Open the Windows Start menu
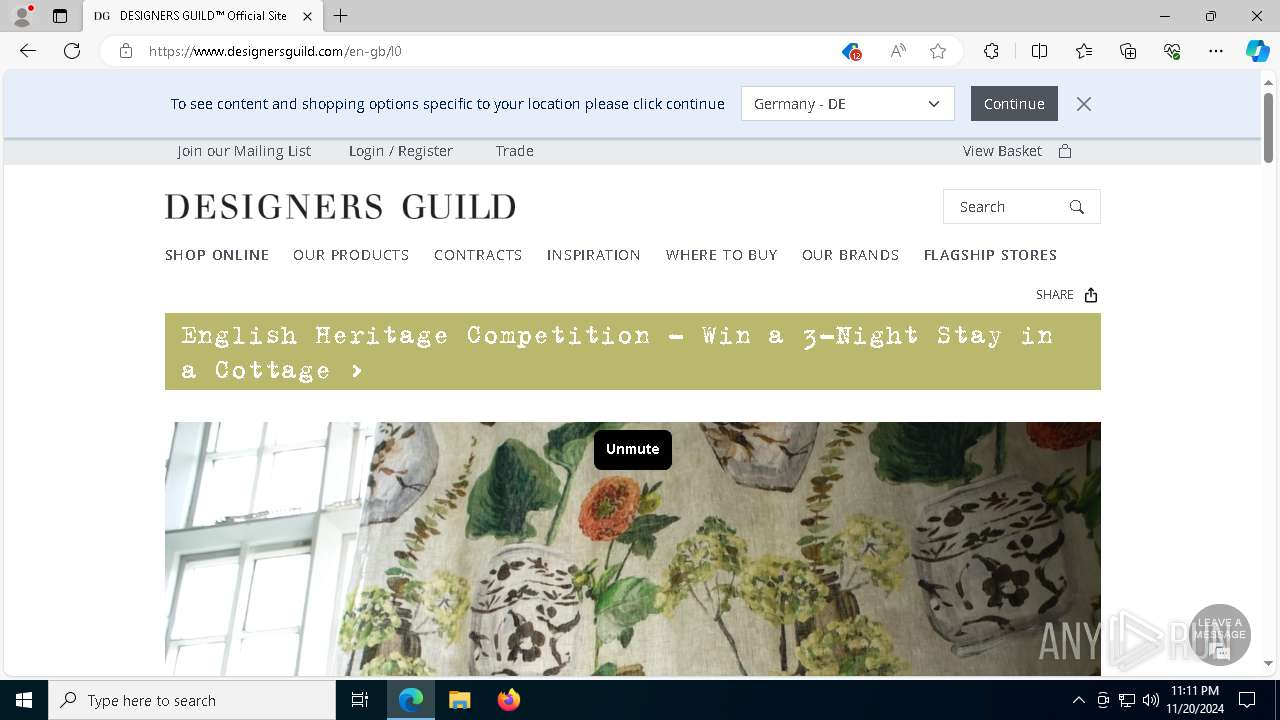The height and width of the screenshot is (720, 1280). [x=24, y=700]
